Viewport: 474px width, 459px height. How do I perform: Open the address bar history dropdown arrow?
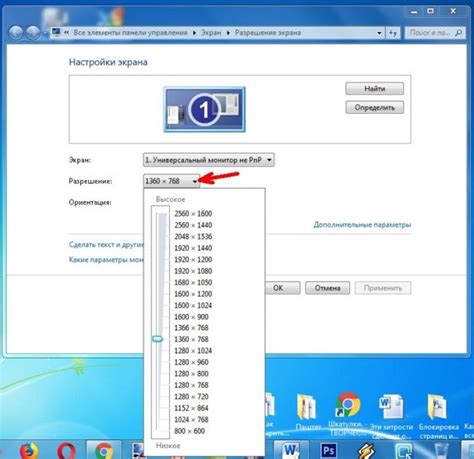click(379, 33)
